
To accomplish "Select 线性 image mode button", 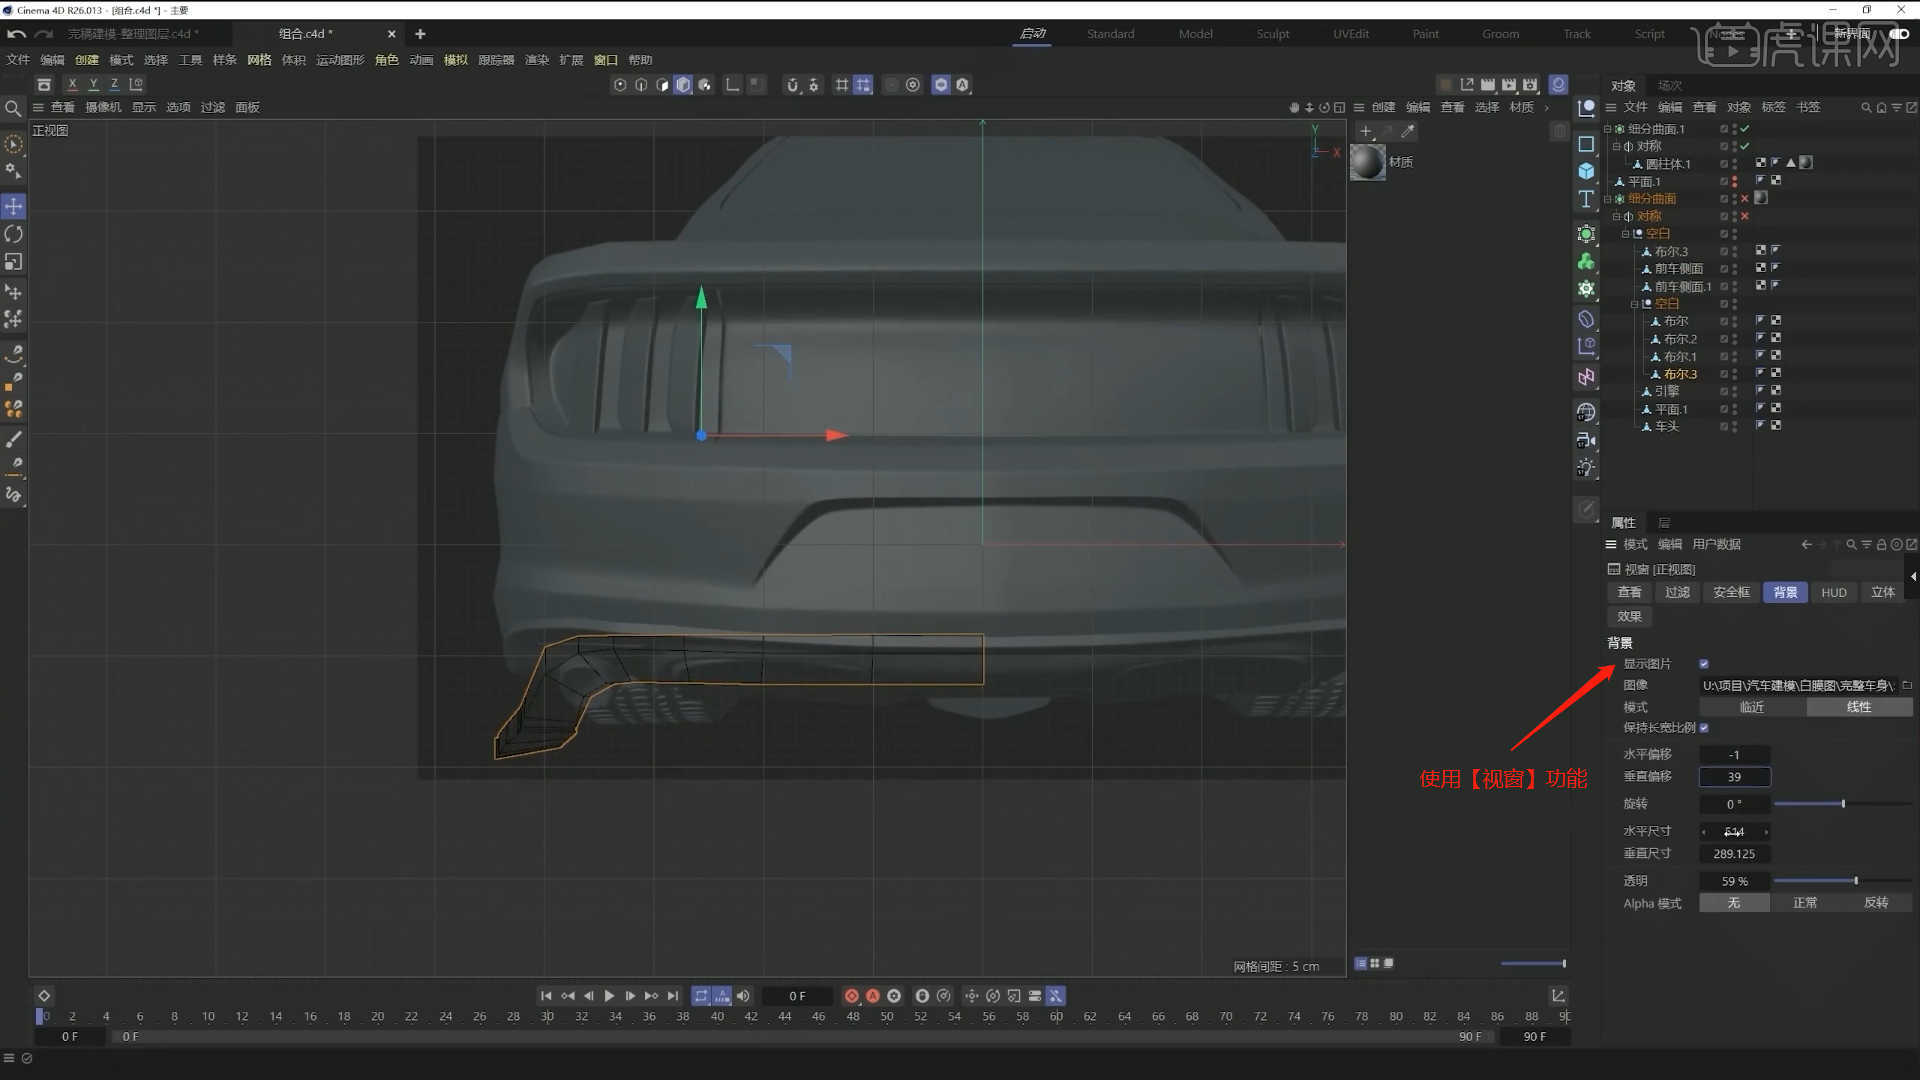I will coord(1859,707).
